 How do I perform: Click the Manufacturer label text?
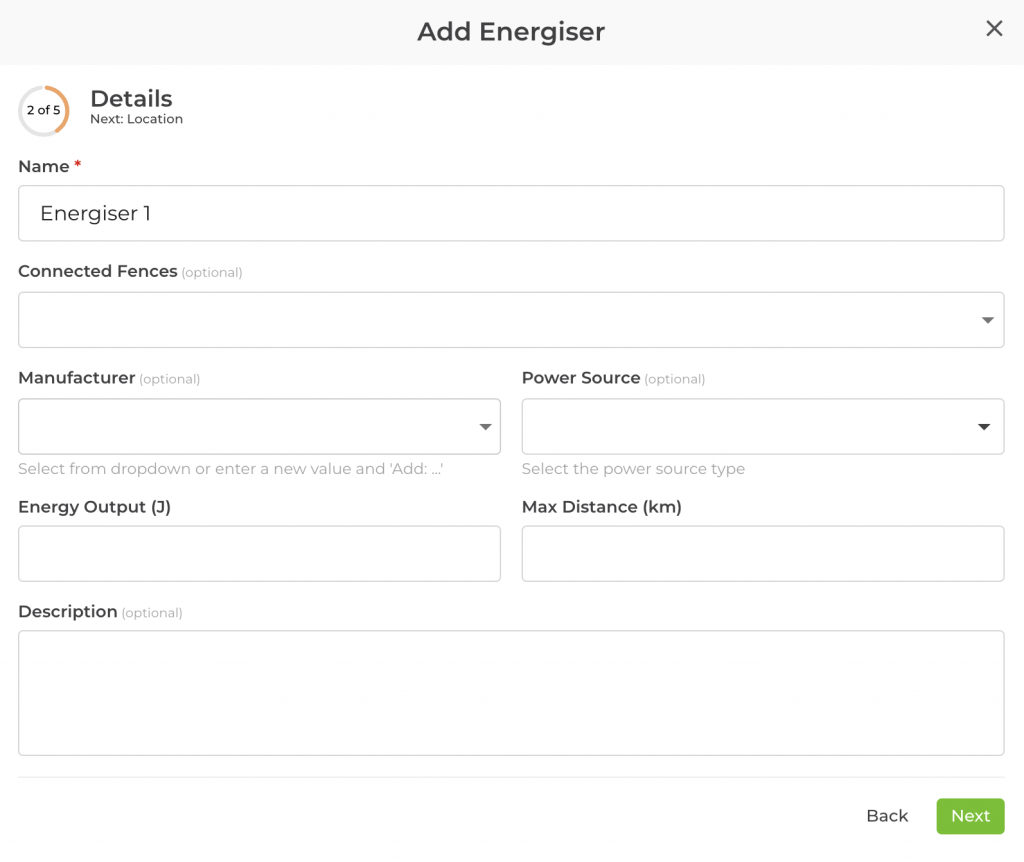coord(77,378)
